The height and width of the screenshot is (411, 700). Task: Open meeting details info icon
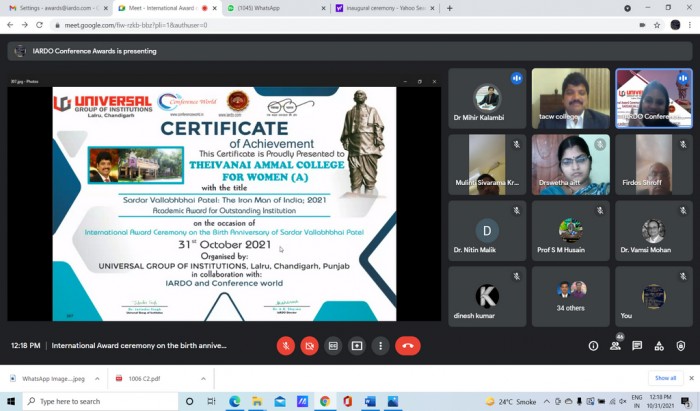point(593,346)
